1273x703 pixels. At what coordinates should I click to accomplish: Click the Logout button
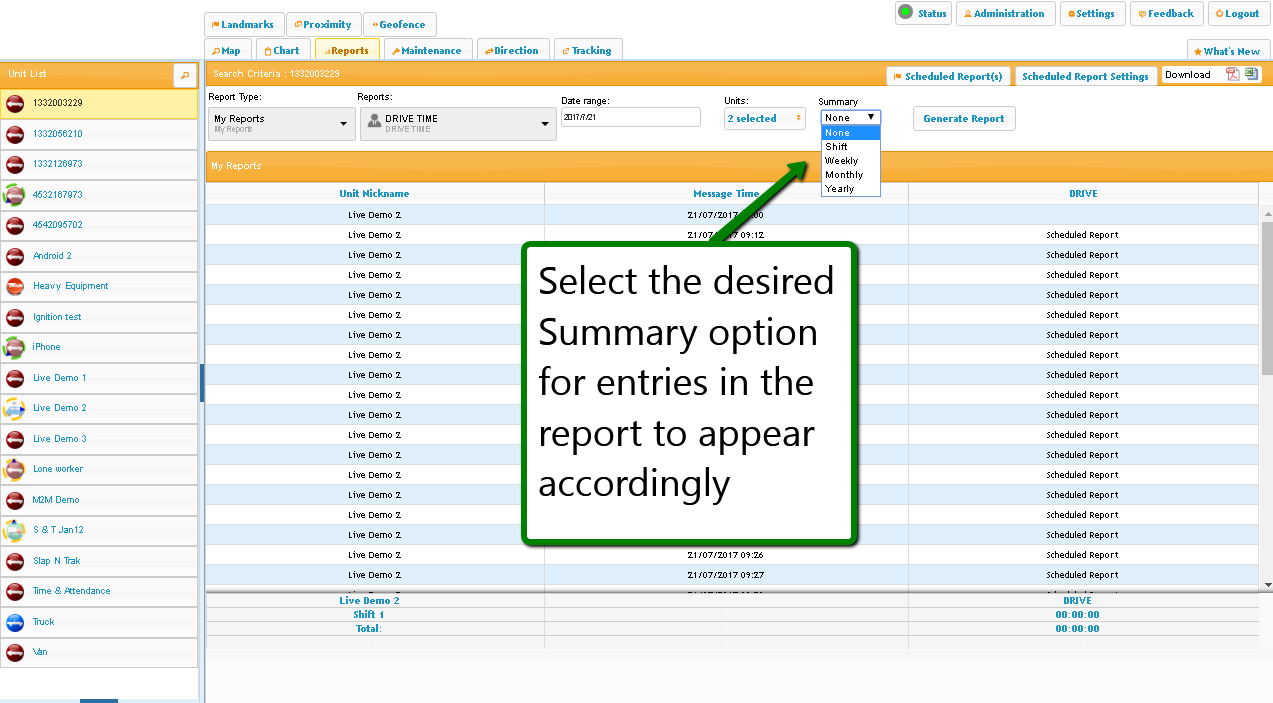click(x=1238, y=14)
